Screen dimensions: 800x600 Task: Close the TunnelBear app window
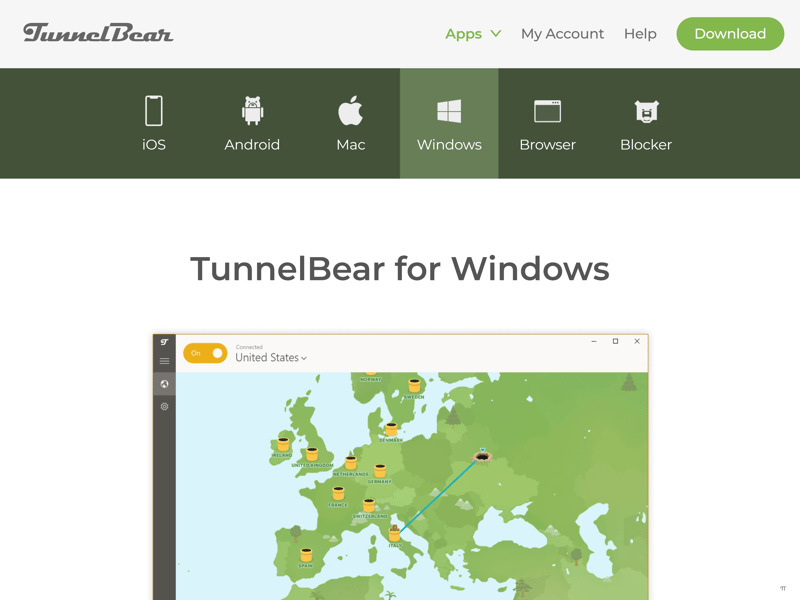point(637,341)
